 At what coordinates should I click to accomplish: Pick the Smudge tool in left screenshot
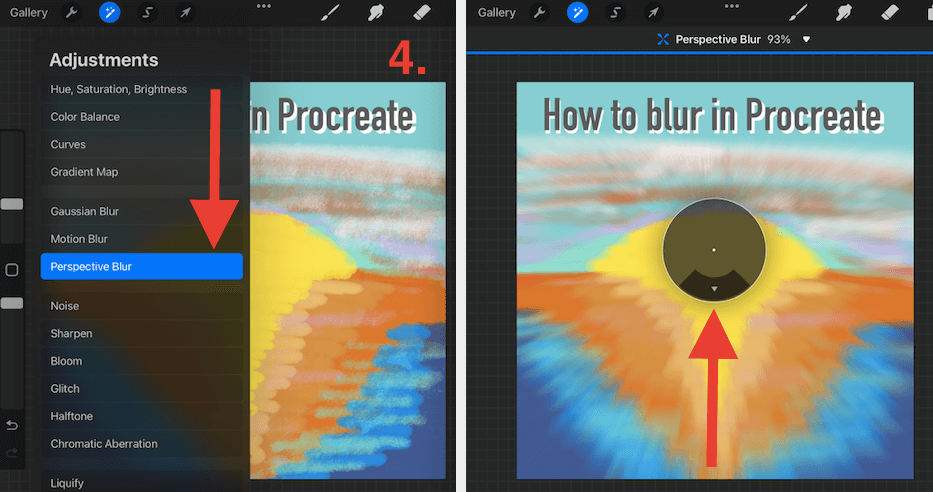[x=375, y=12]
